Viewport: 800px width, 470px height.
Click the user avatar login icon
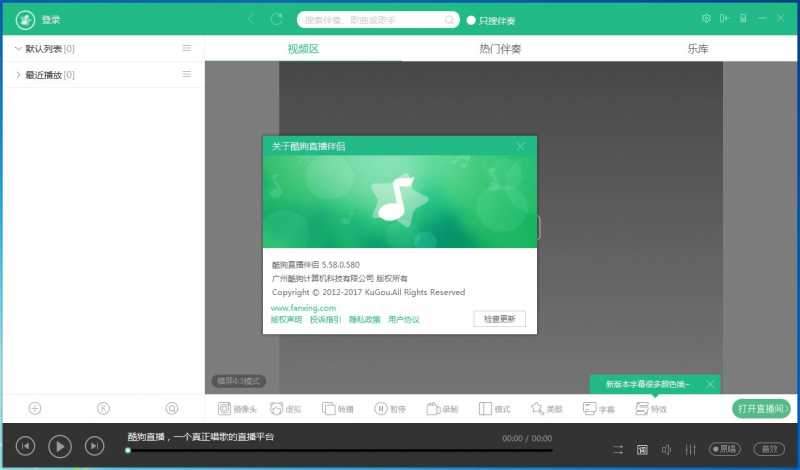pos(25,20)
